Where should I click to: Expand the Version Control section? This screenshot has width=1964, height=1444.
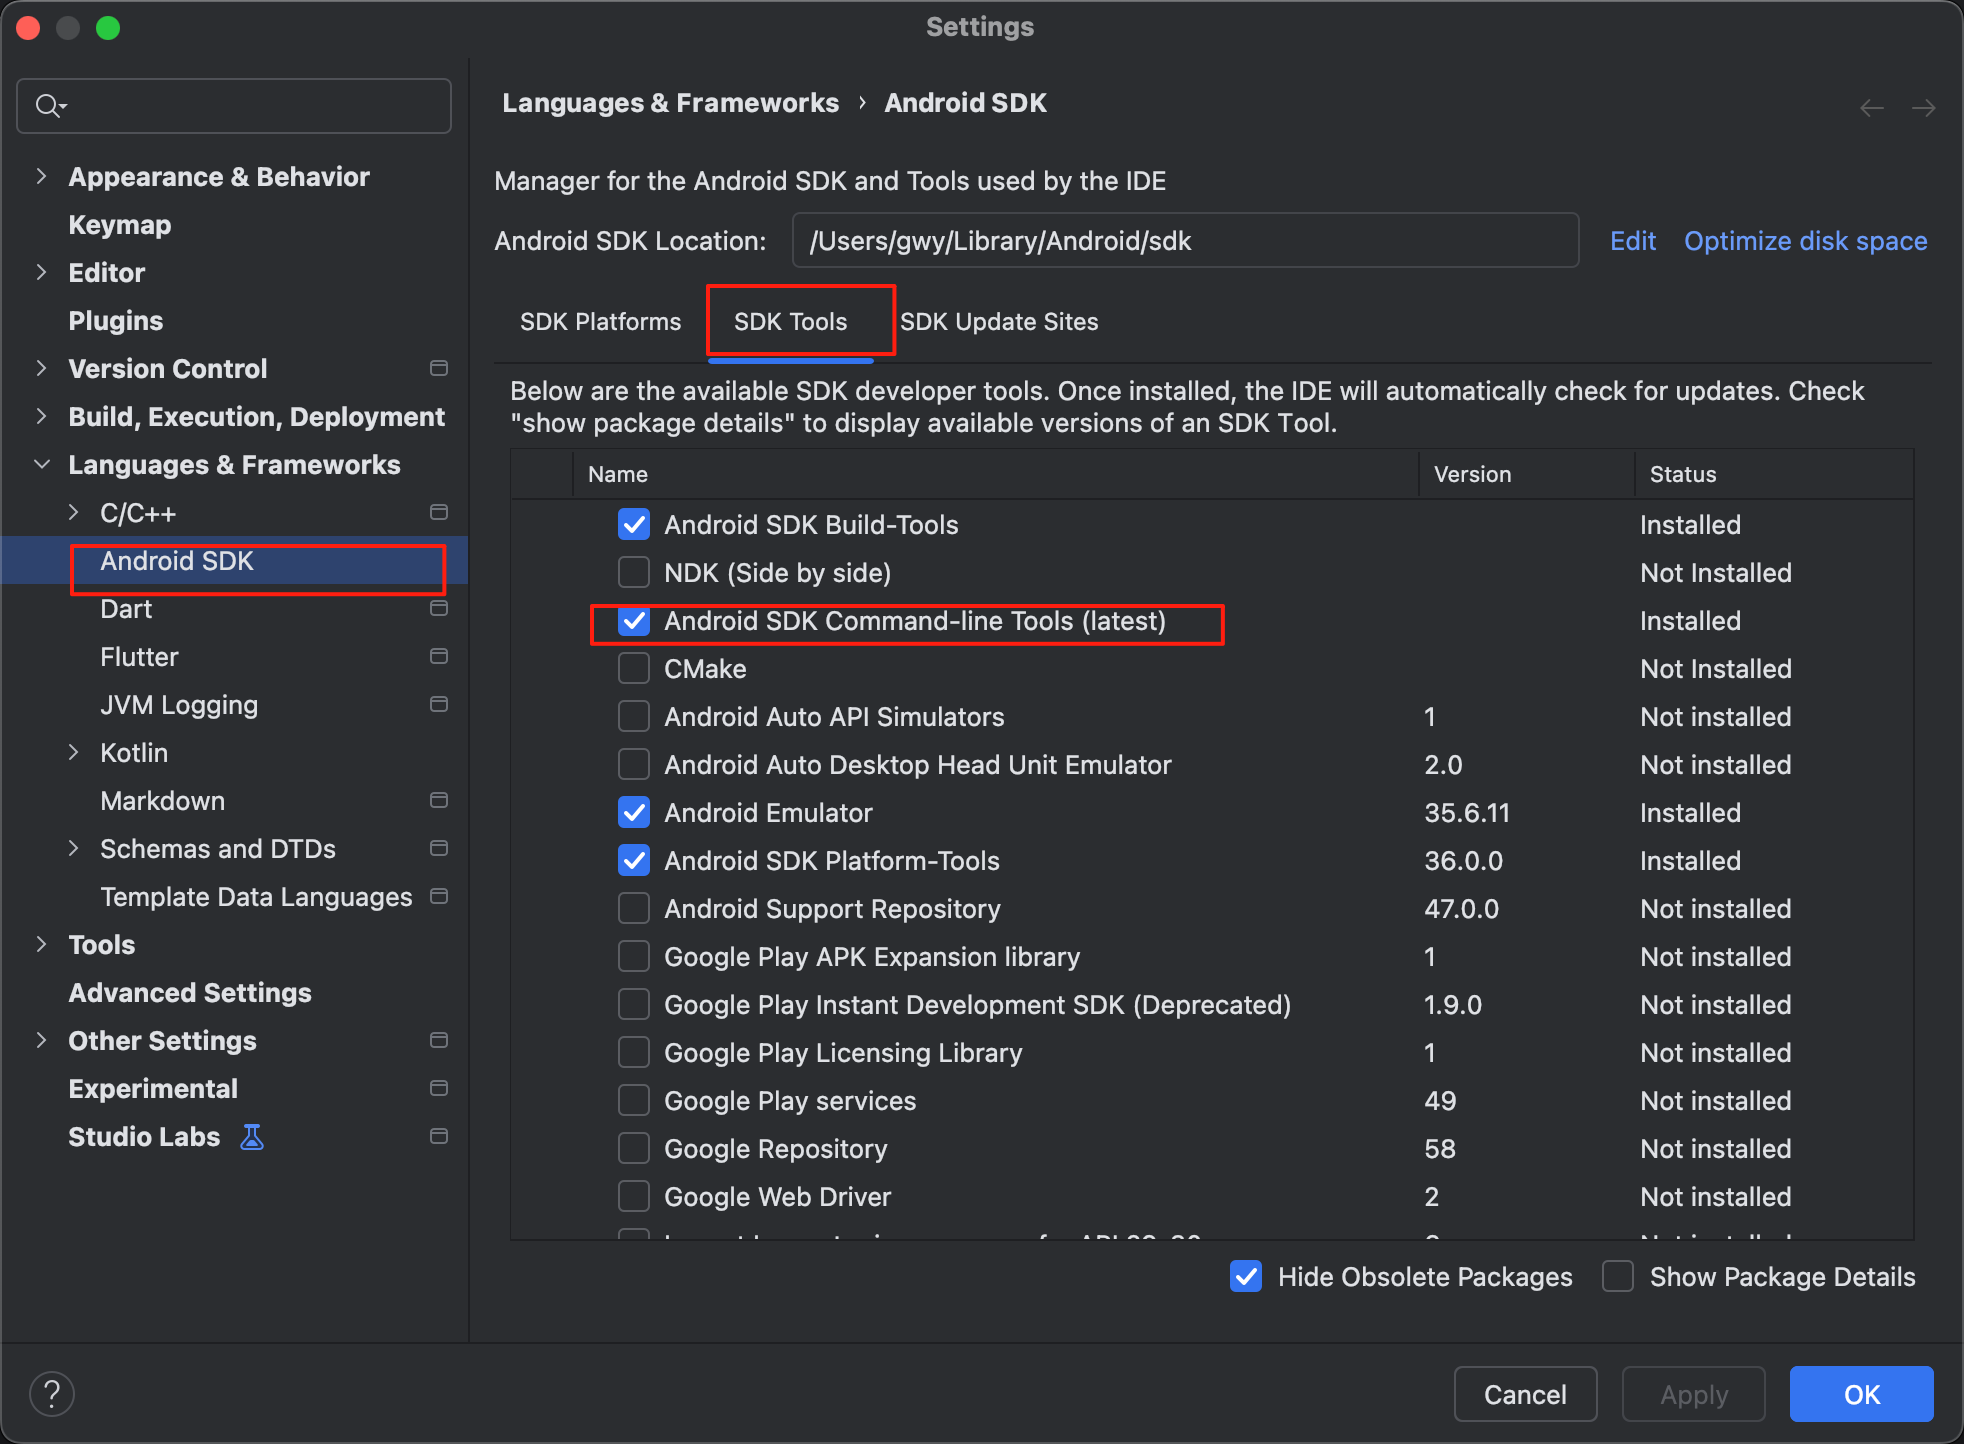pyautogui.click(x=41, y=368)
